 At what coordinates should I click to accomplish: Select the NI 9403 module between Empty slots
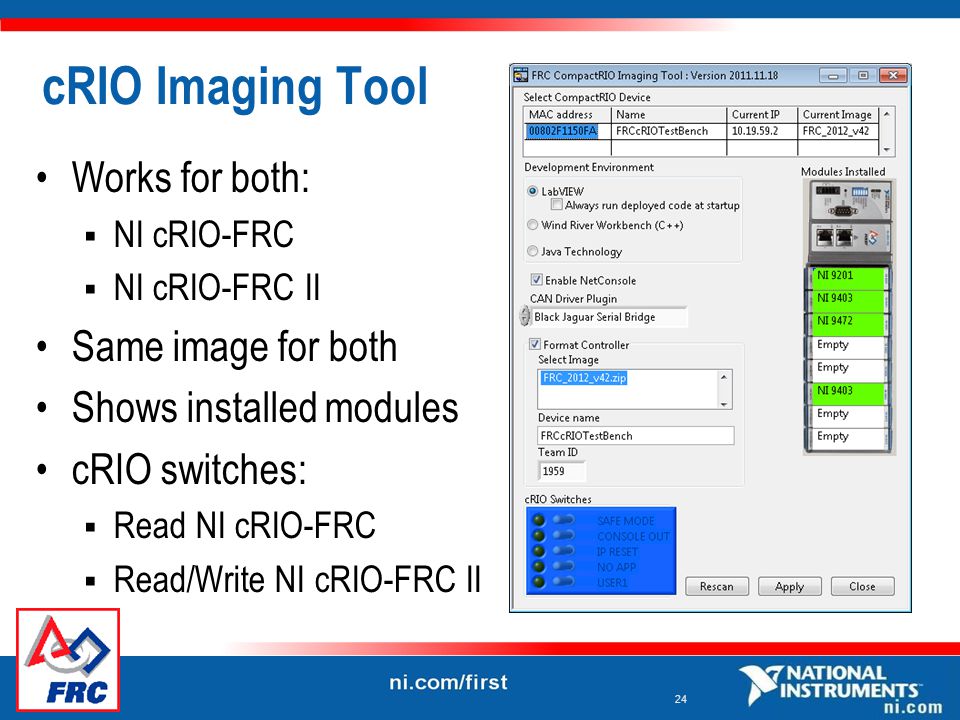pyautogui.click(x=849, y=392)
